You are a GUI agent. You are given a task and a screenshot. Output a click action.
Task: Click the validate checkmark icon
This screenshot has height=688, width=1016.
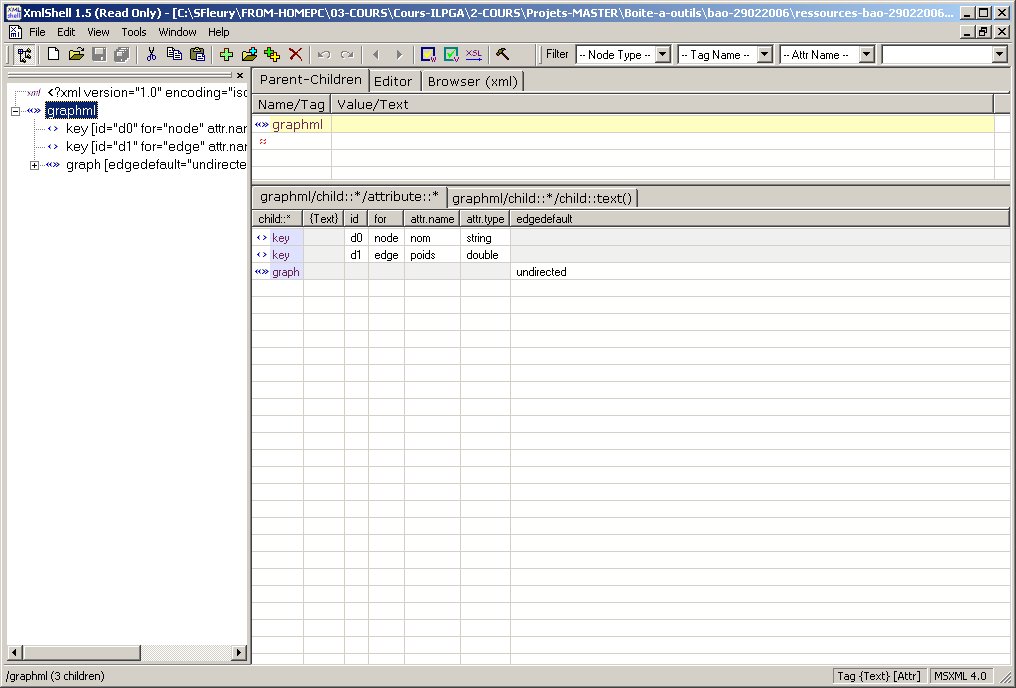click(x=451, y=55)
